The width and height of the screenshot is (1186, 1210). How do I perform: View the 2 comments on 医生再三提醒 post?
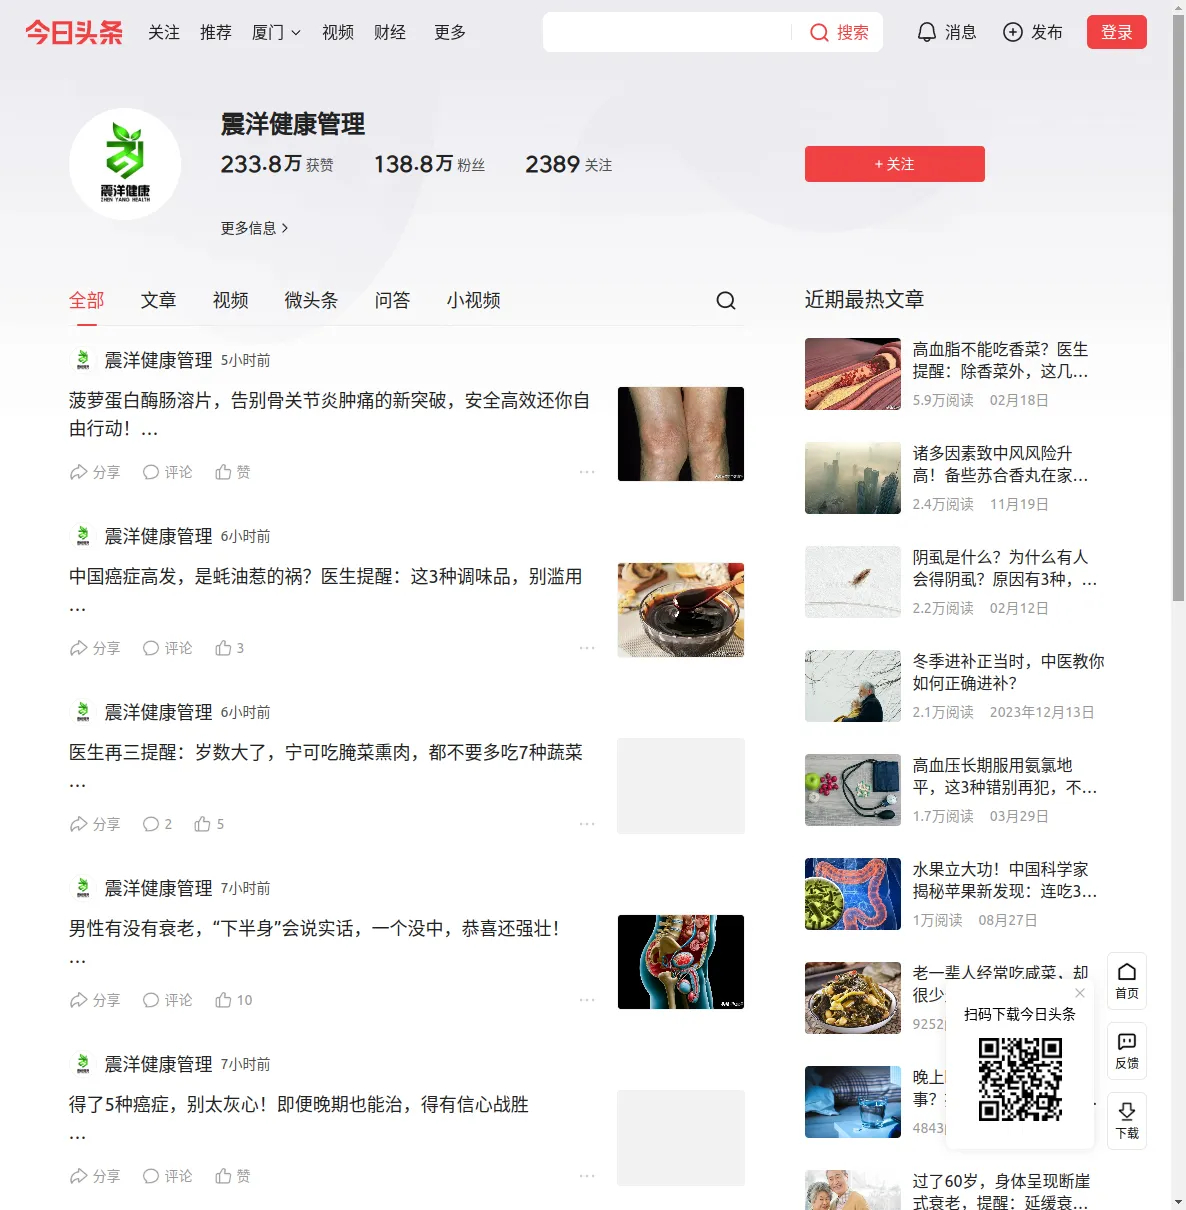(x=157, y=824)
